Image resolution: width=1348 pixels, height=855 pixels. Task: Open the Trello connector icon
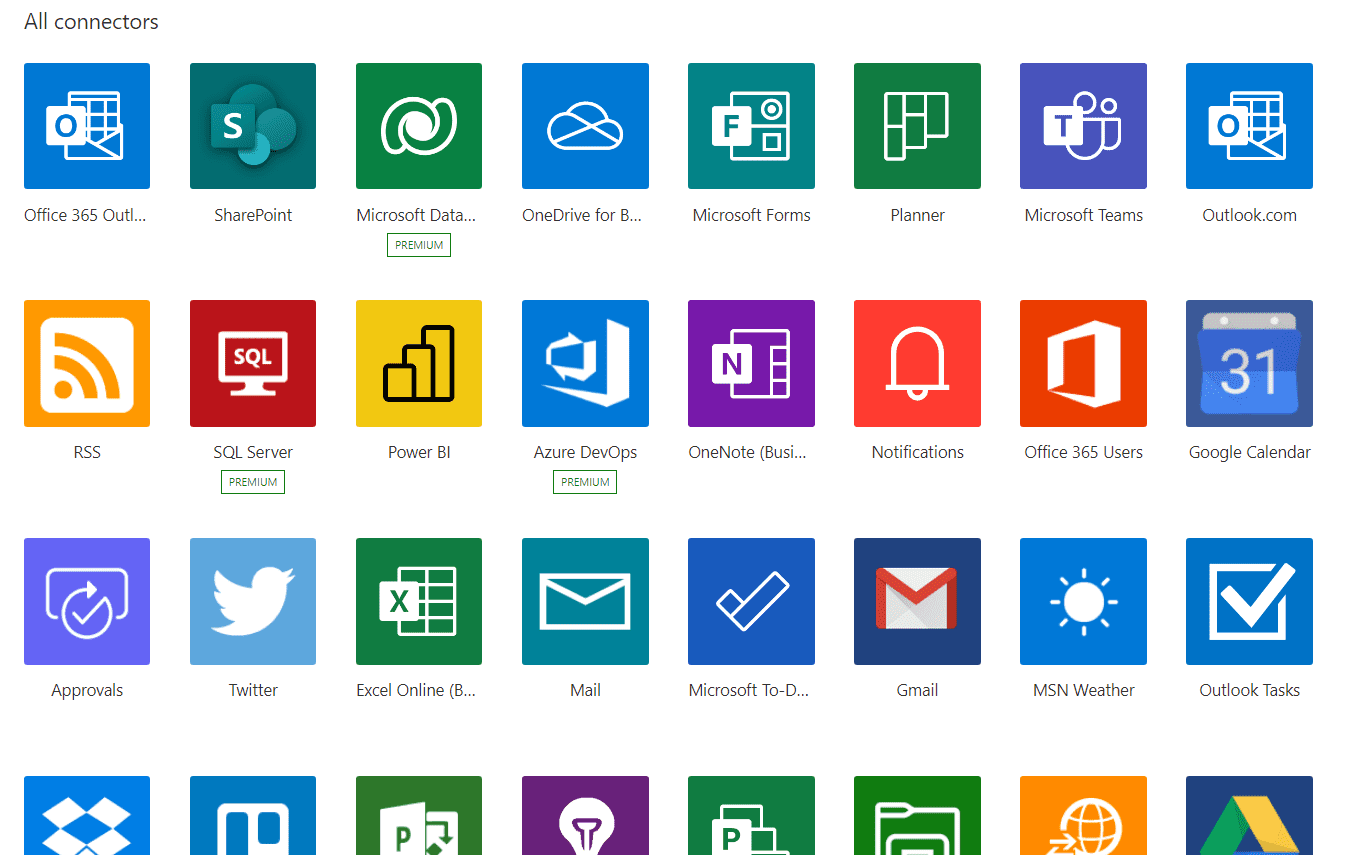click(x=253, y=816)
